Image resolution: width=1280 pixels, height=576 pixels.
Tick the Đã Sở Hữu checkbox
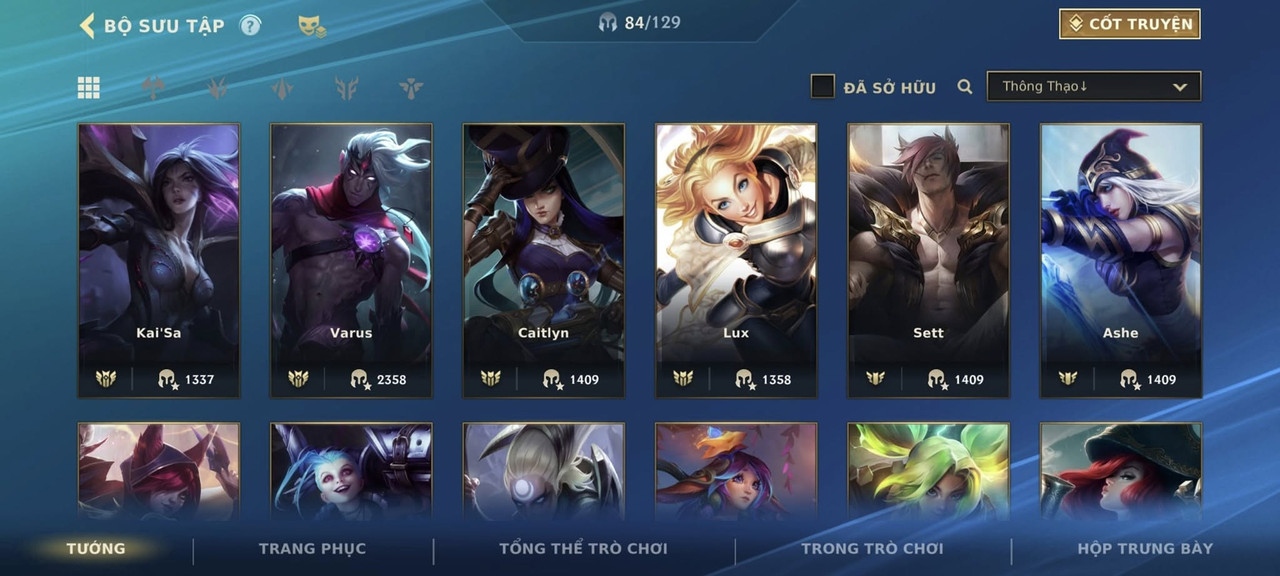pyautogui.click(x=822, y=86)
